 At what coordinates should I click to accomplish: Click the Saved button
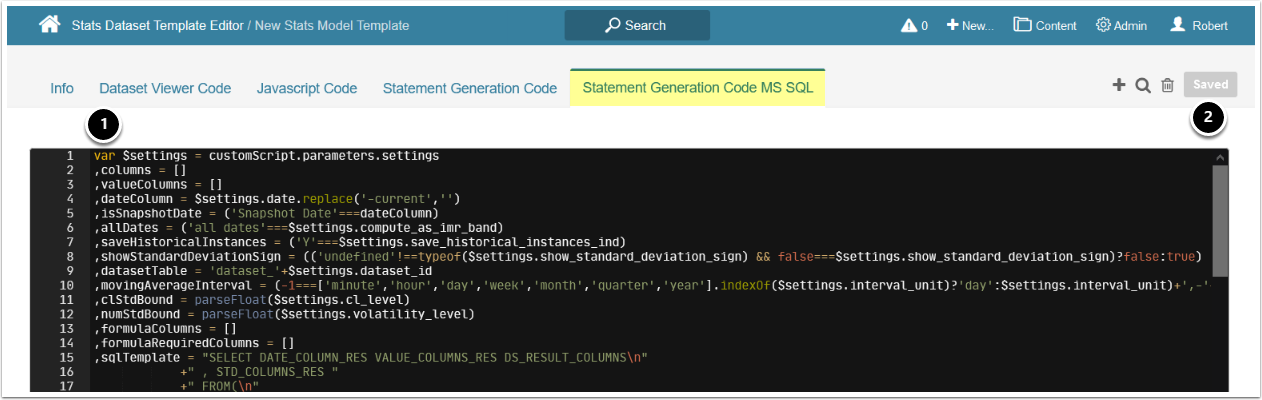pos(1210,85)
